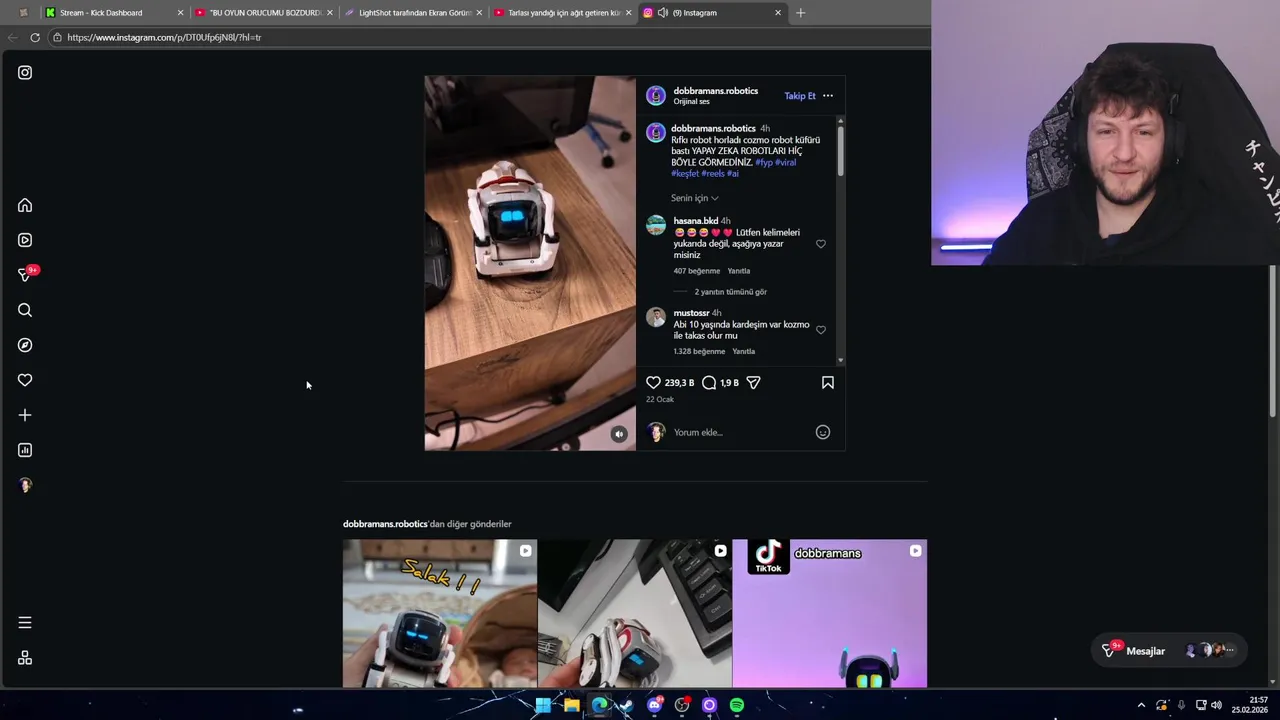Open post options three-dot menu

pyautogui.click(x=827, y=96)
